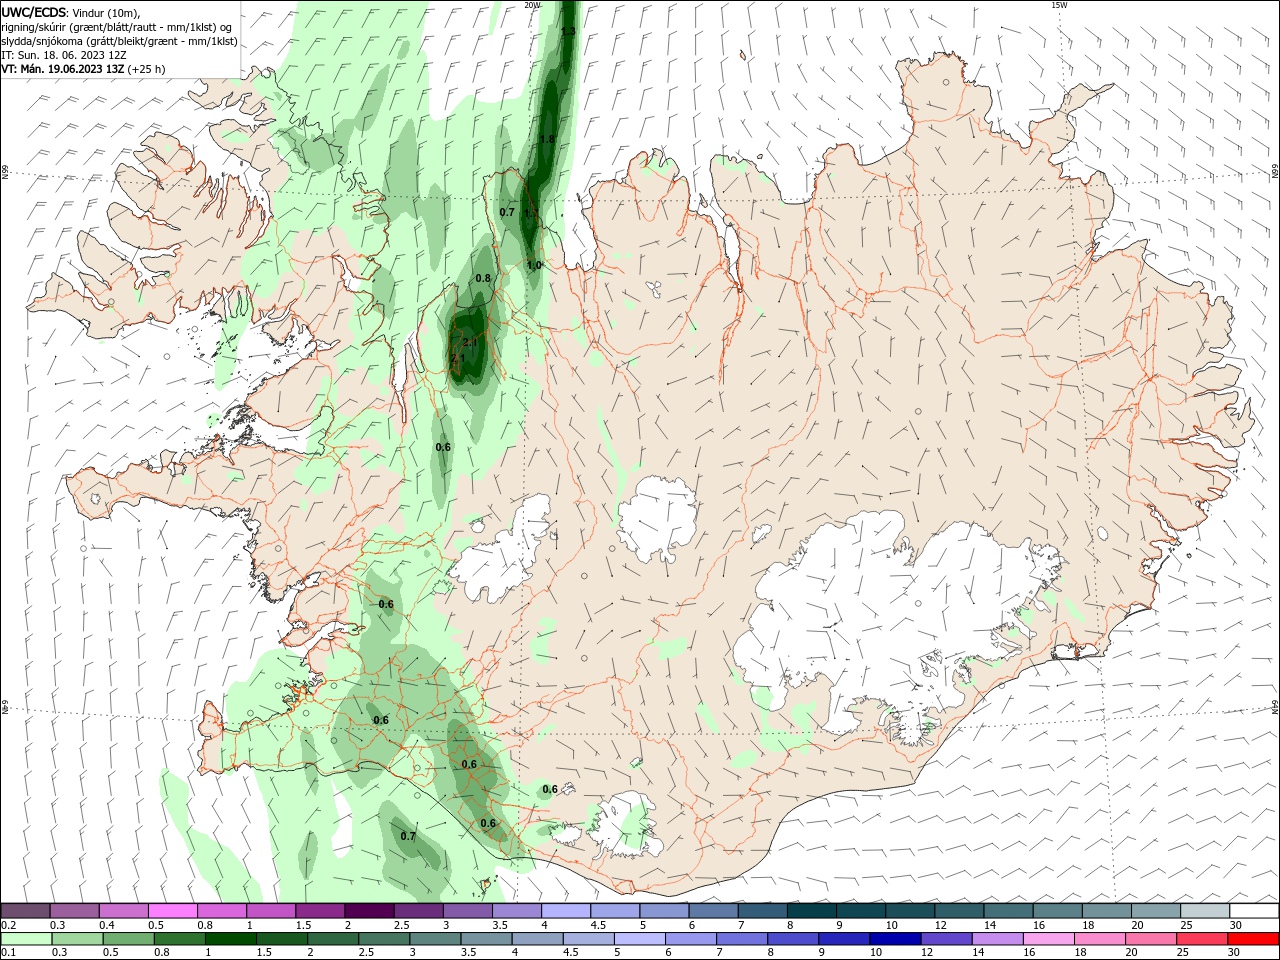This screenshot has width=1280, height=960.
Task: Click the 'rigning/skúrir' legend description line
Action: (117, 27)
